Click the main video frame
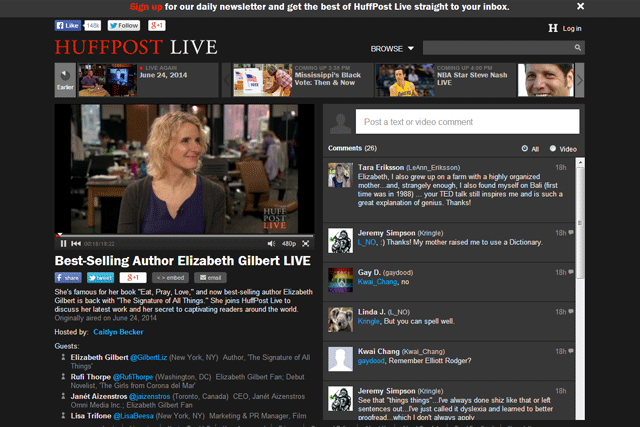The width and height of the screenshot is (640, 427). (184, 169)
